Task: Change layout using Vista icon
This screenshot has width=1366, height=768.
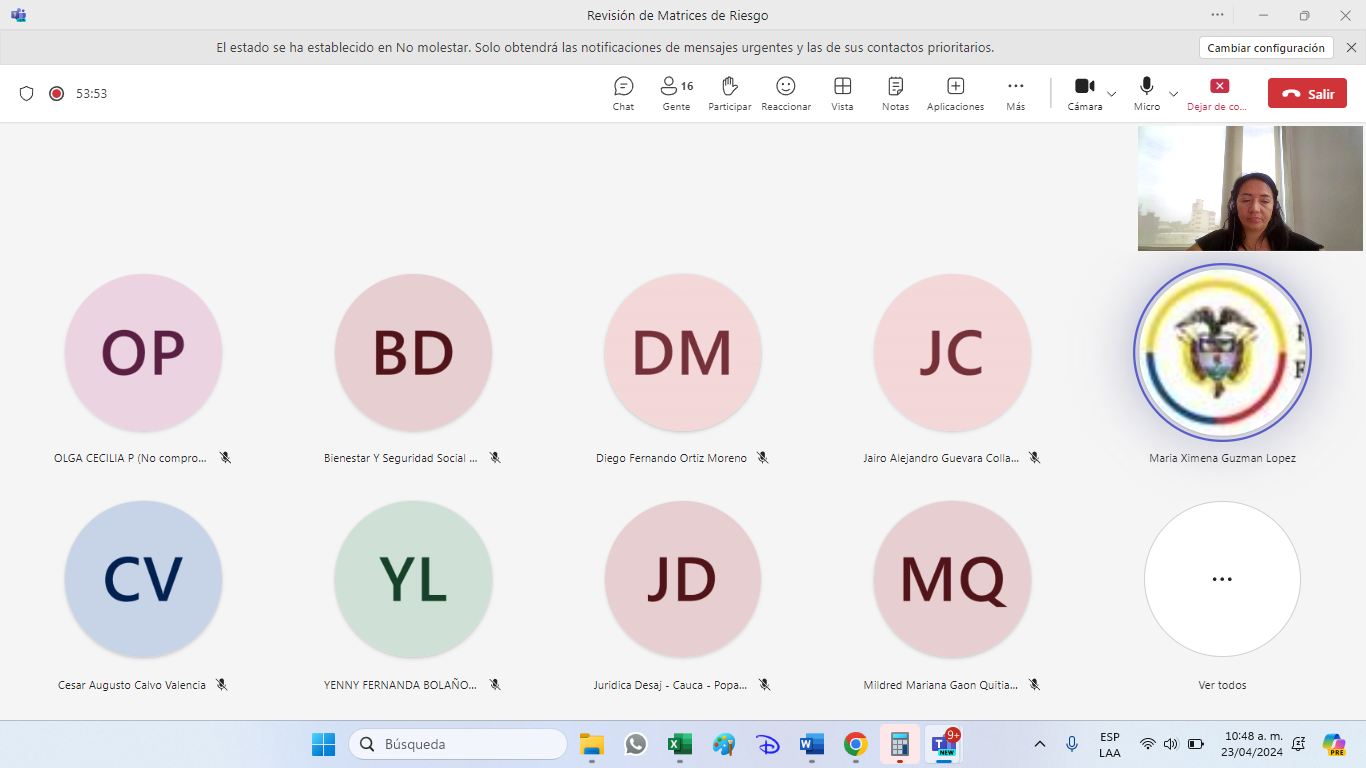Action: [842, 93]
